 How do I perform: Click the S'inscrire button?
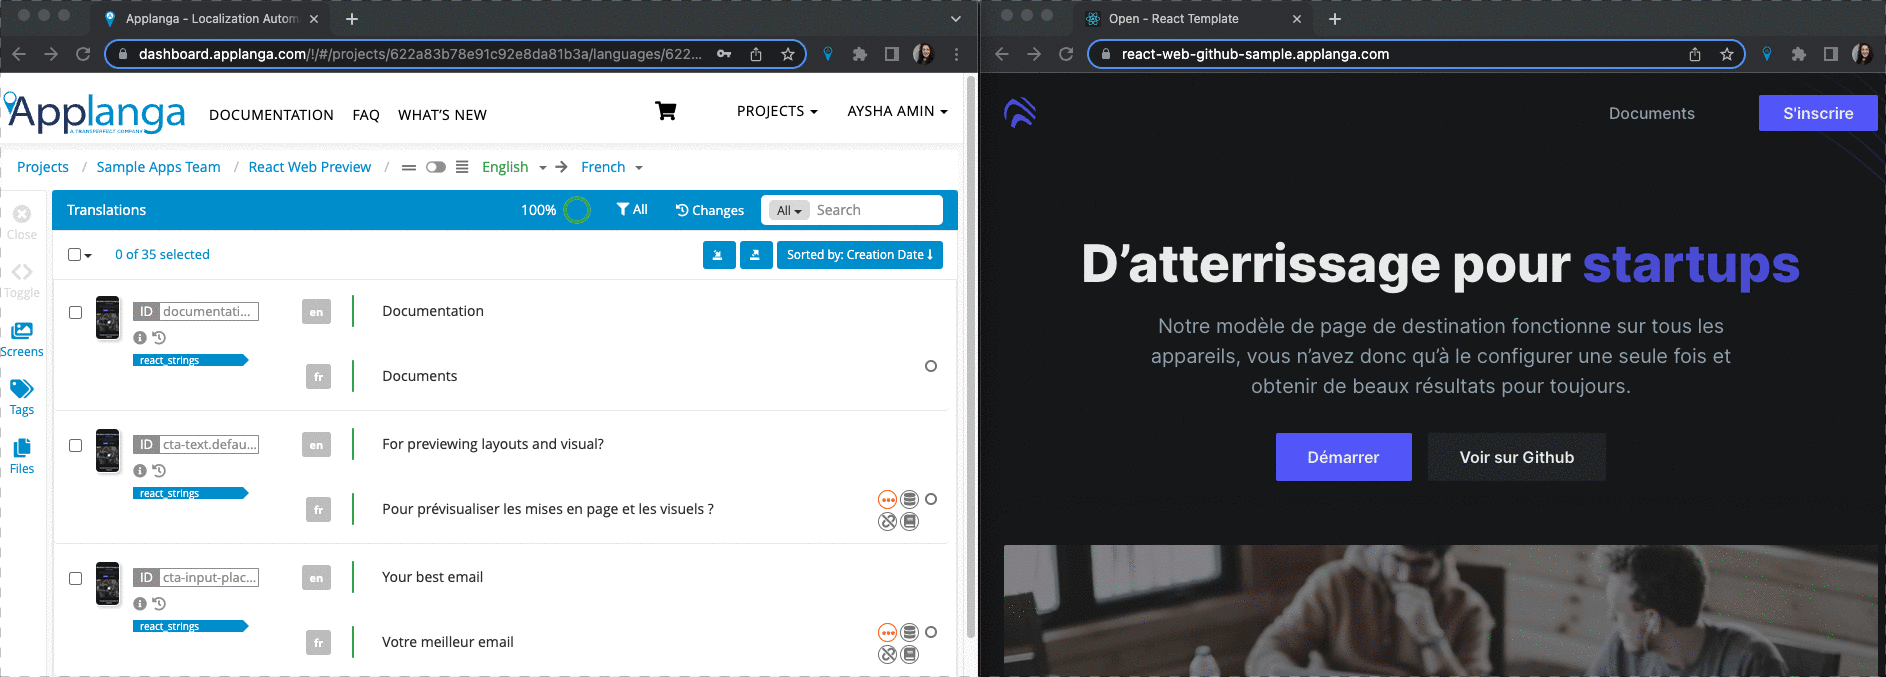(1818, 113)
